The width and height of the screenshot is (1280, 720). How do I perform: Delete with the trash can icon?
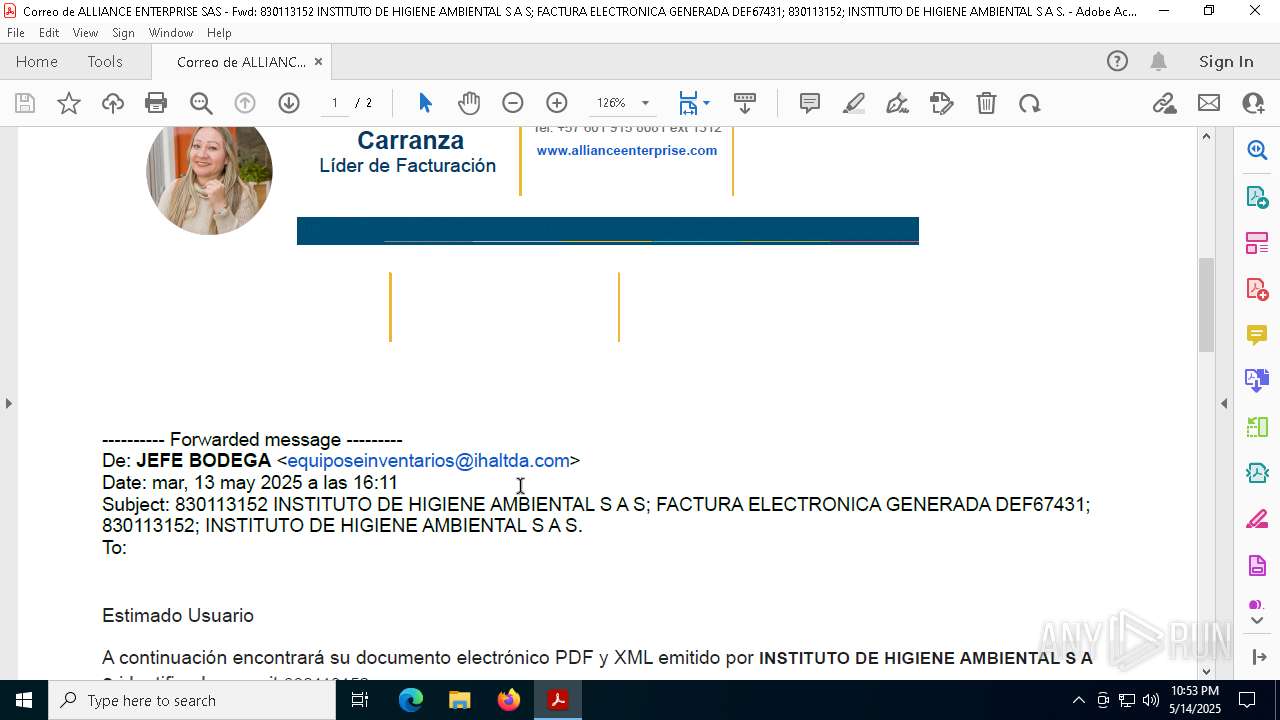(x=986, y=103)
